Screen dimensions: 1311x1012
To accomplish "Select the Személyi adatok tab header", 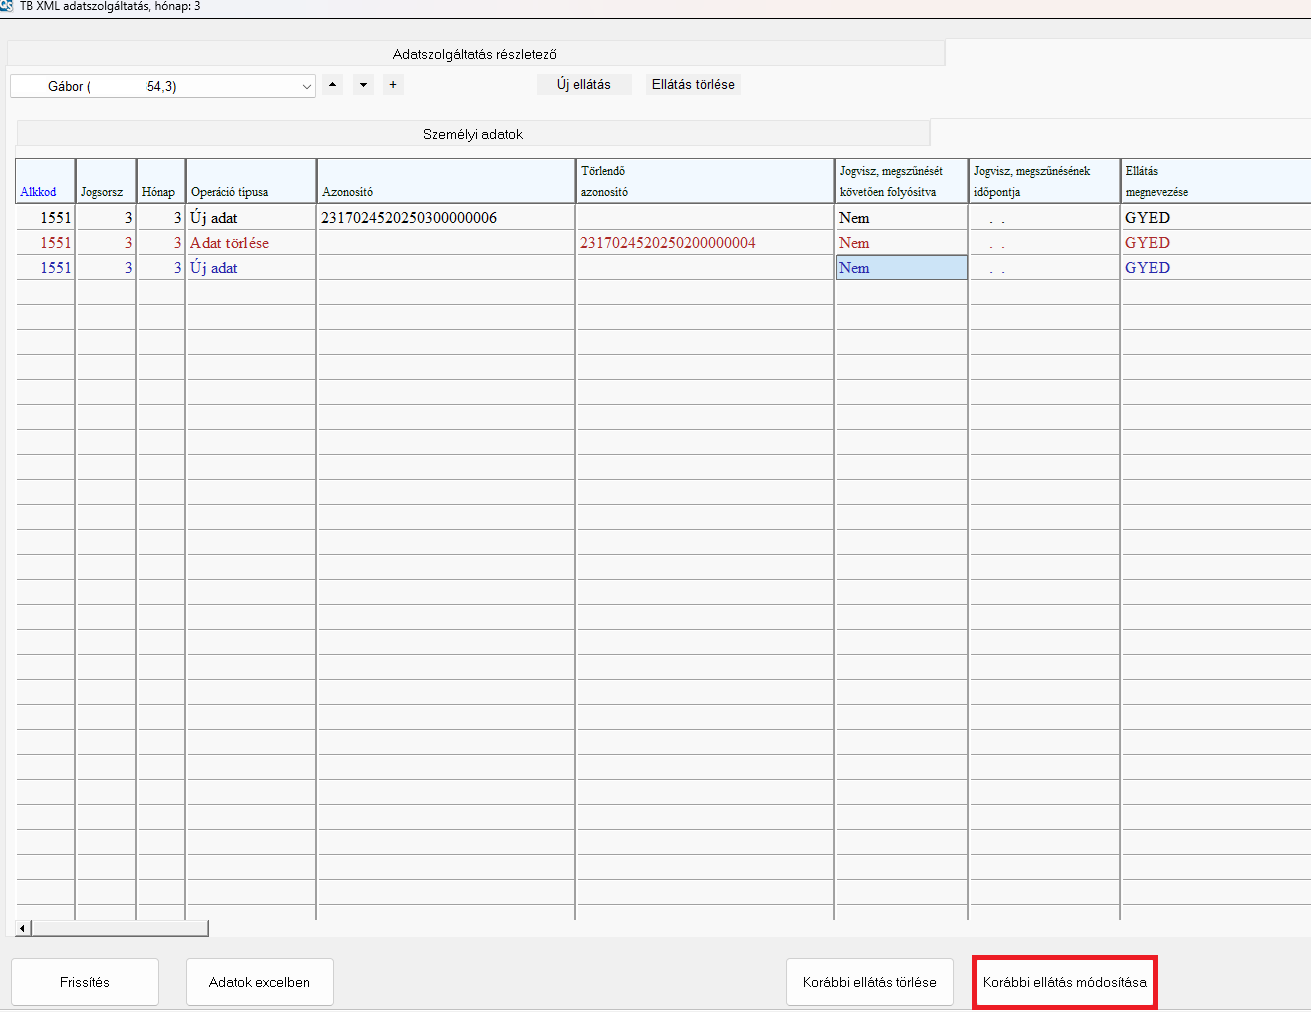I will [x=473, y=134].
